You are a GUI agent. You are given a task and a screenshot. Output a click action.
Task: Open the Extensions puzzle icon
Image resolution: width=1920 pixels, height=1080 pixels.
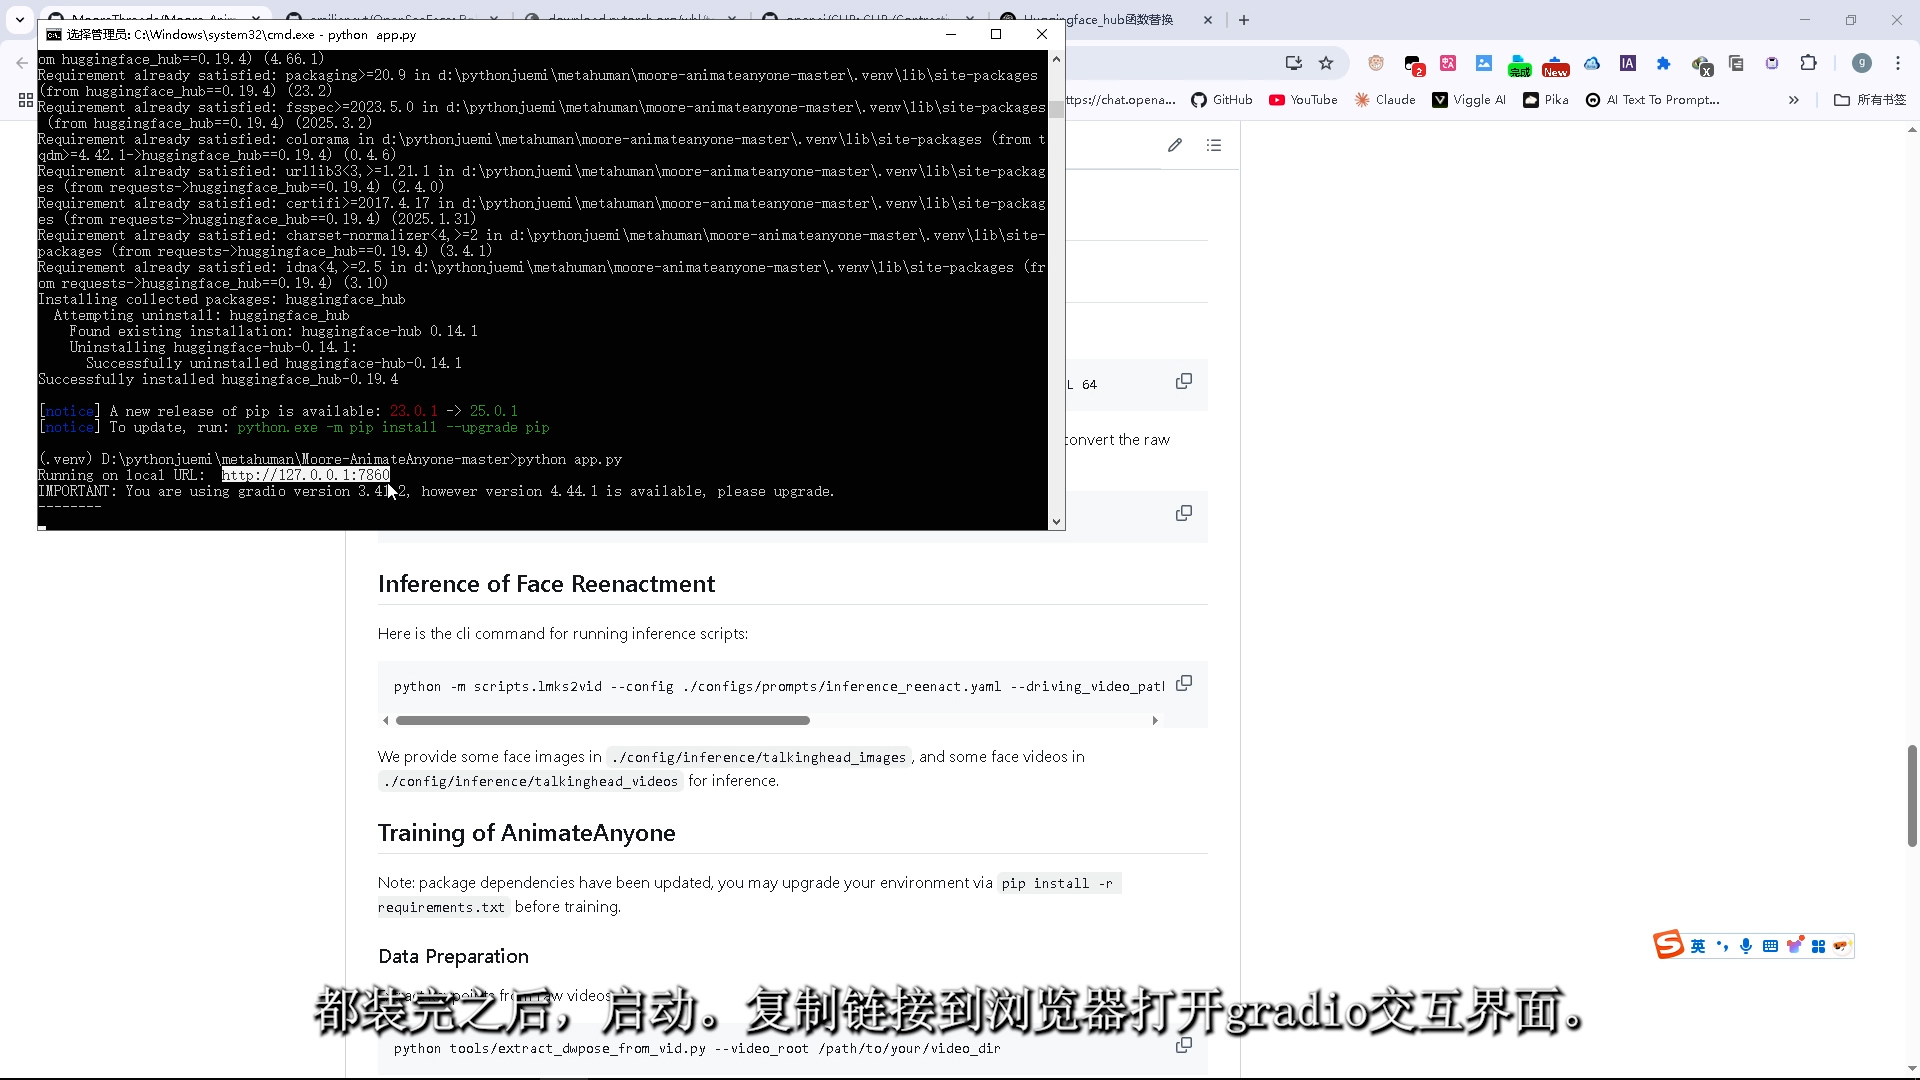(x=1808, y=63)
